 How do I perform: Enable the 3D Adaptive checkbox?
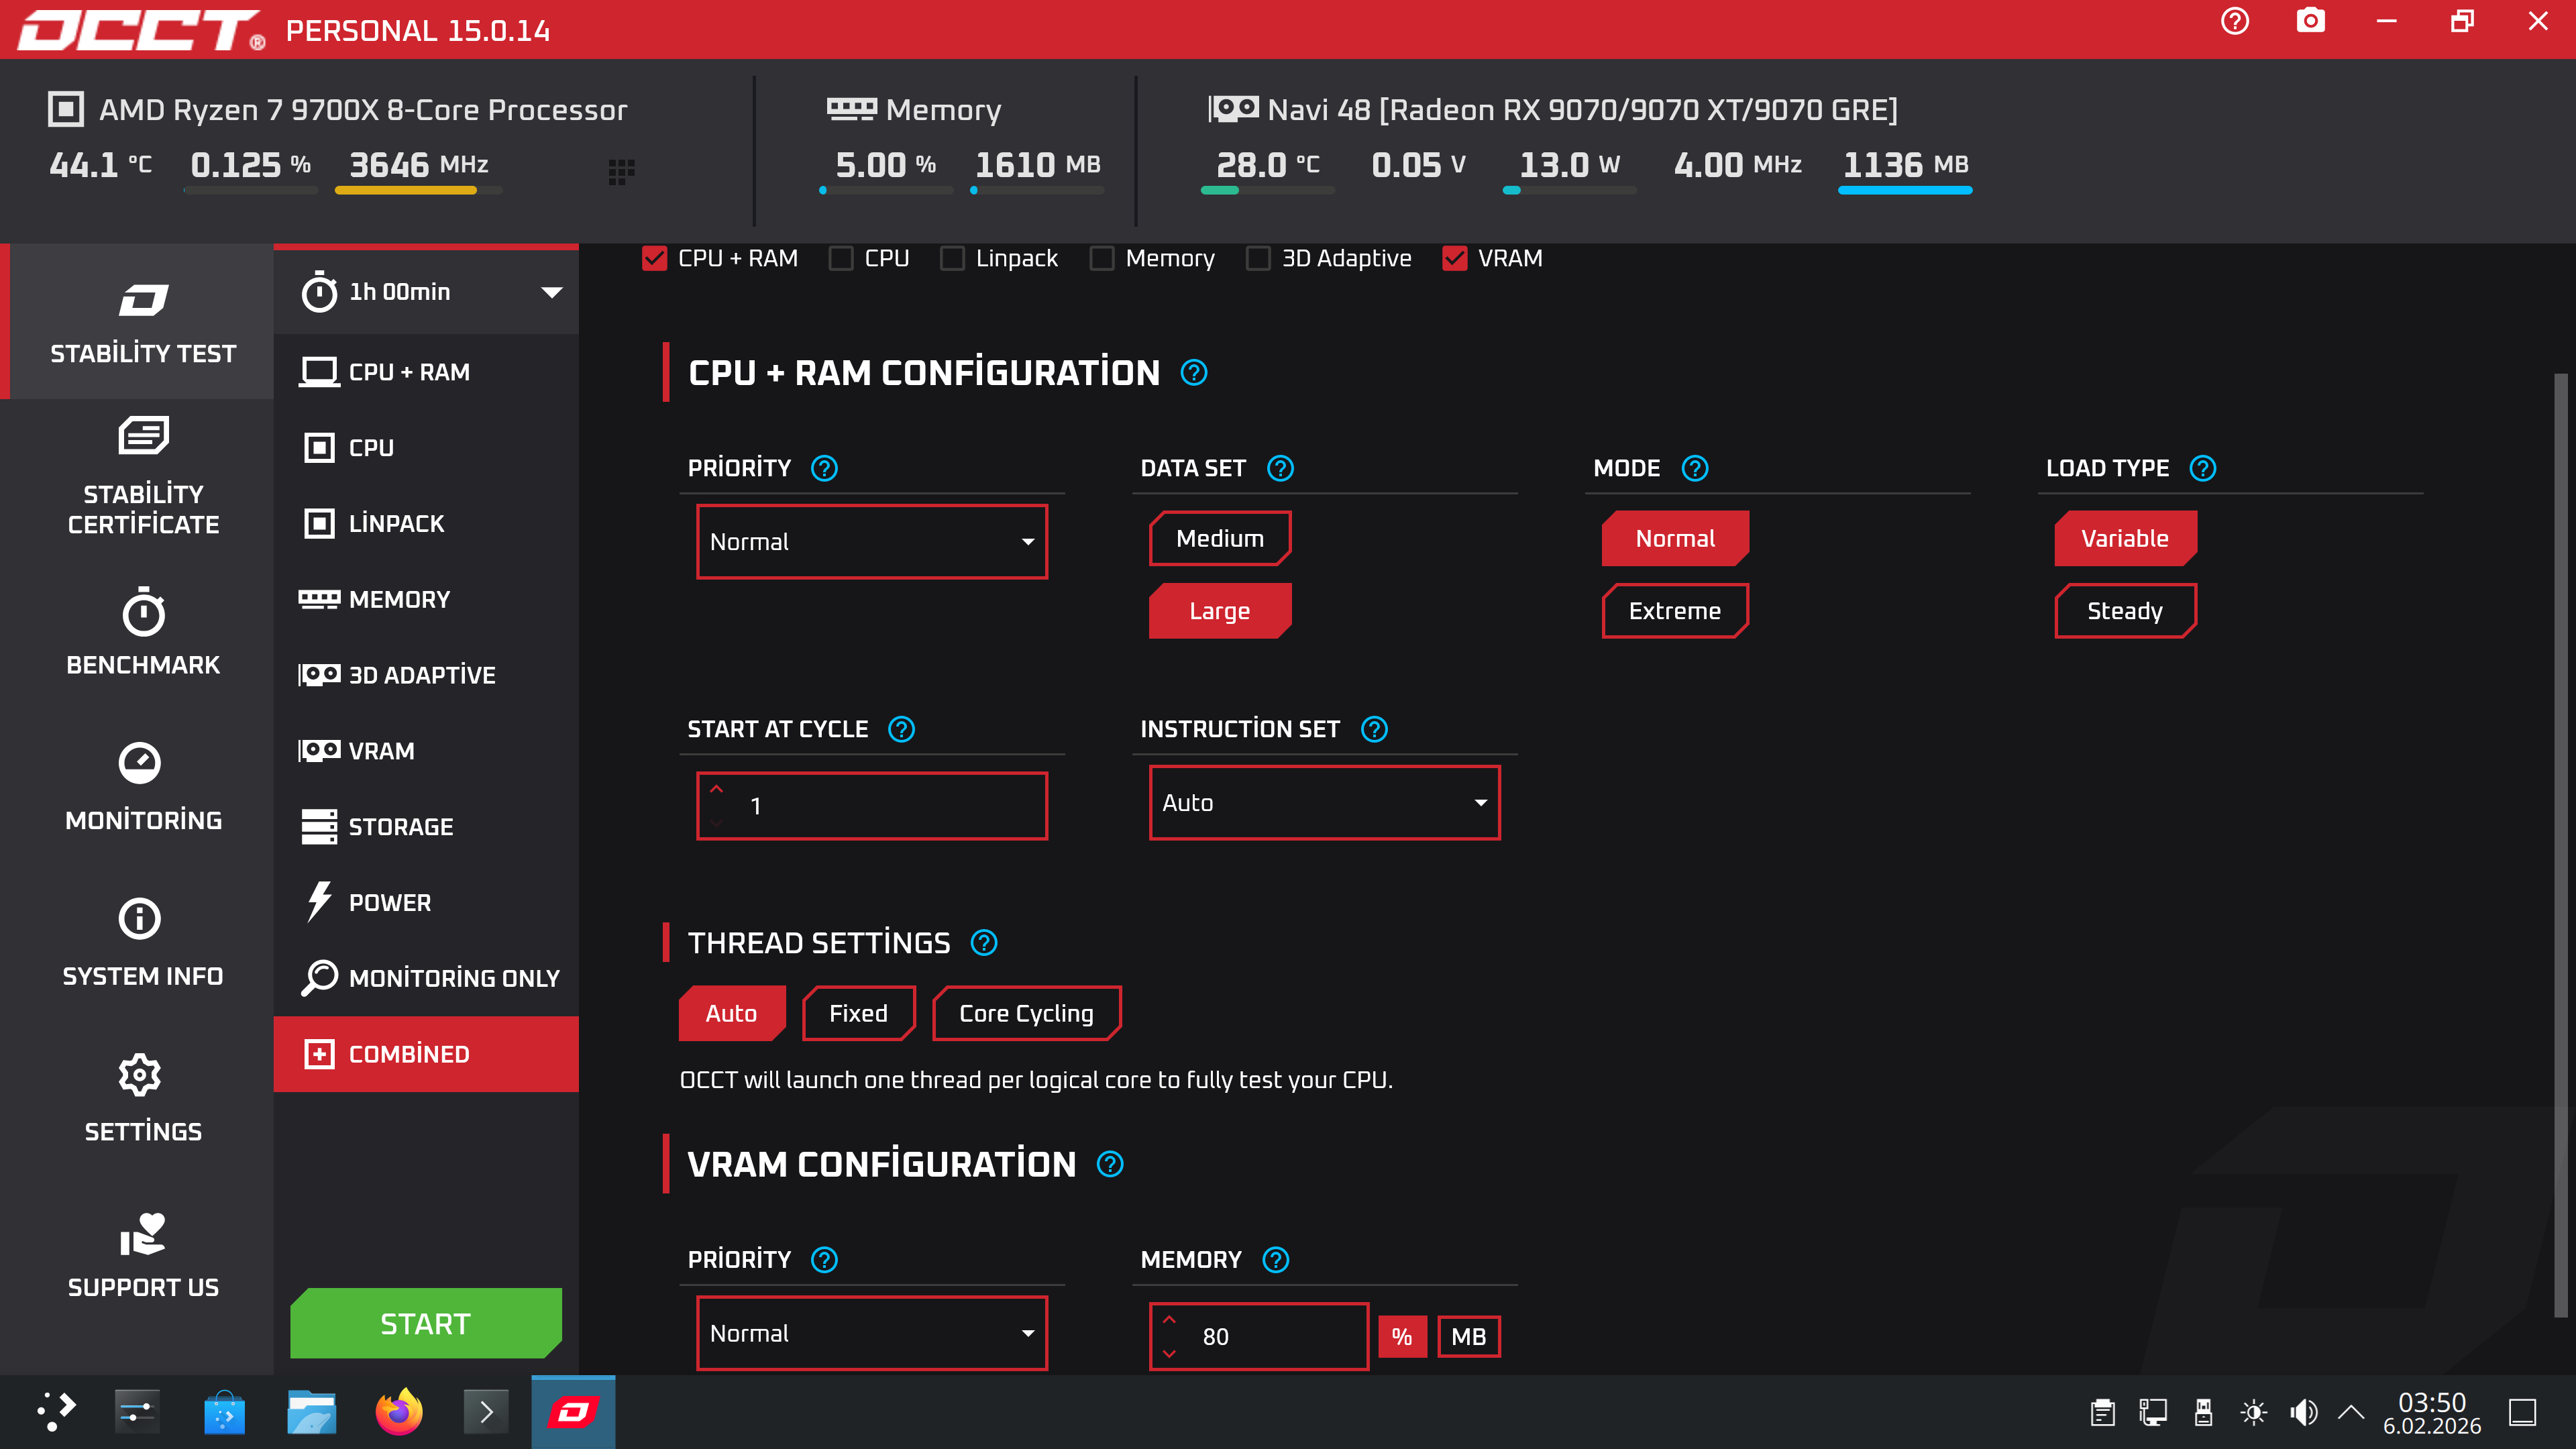tap(1258, 258)
